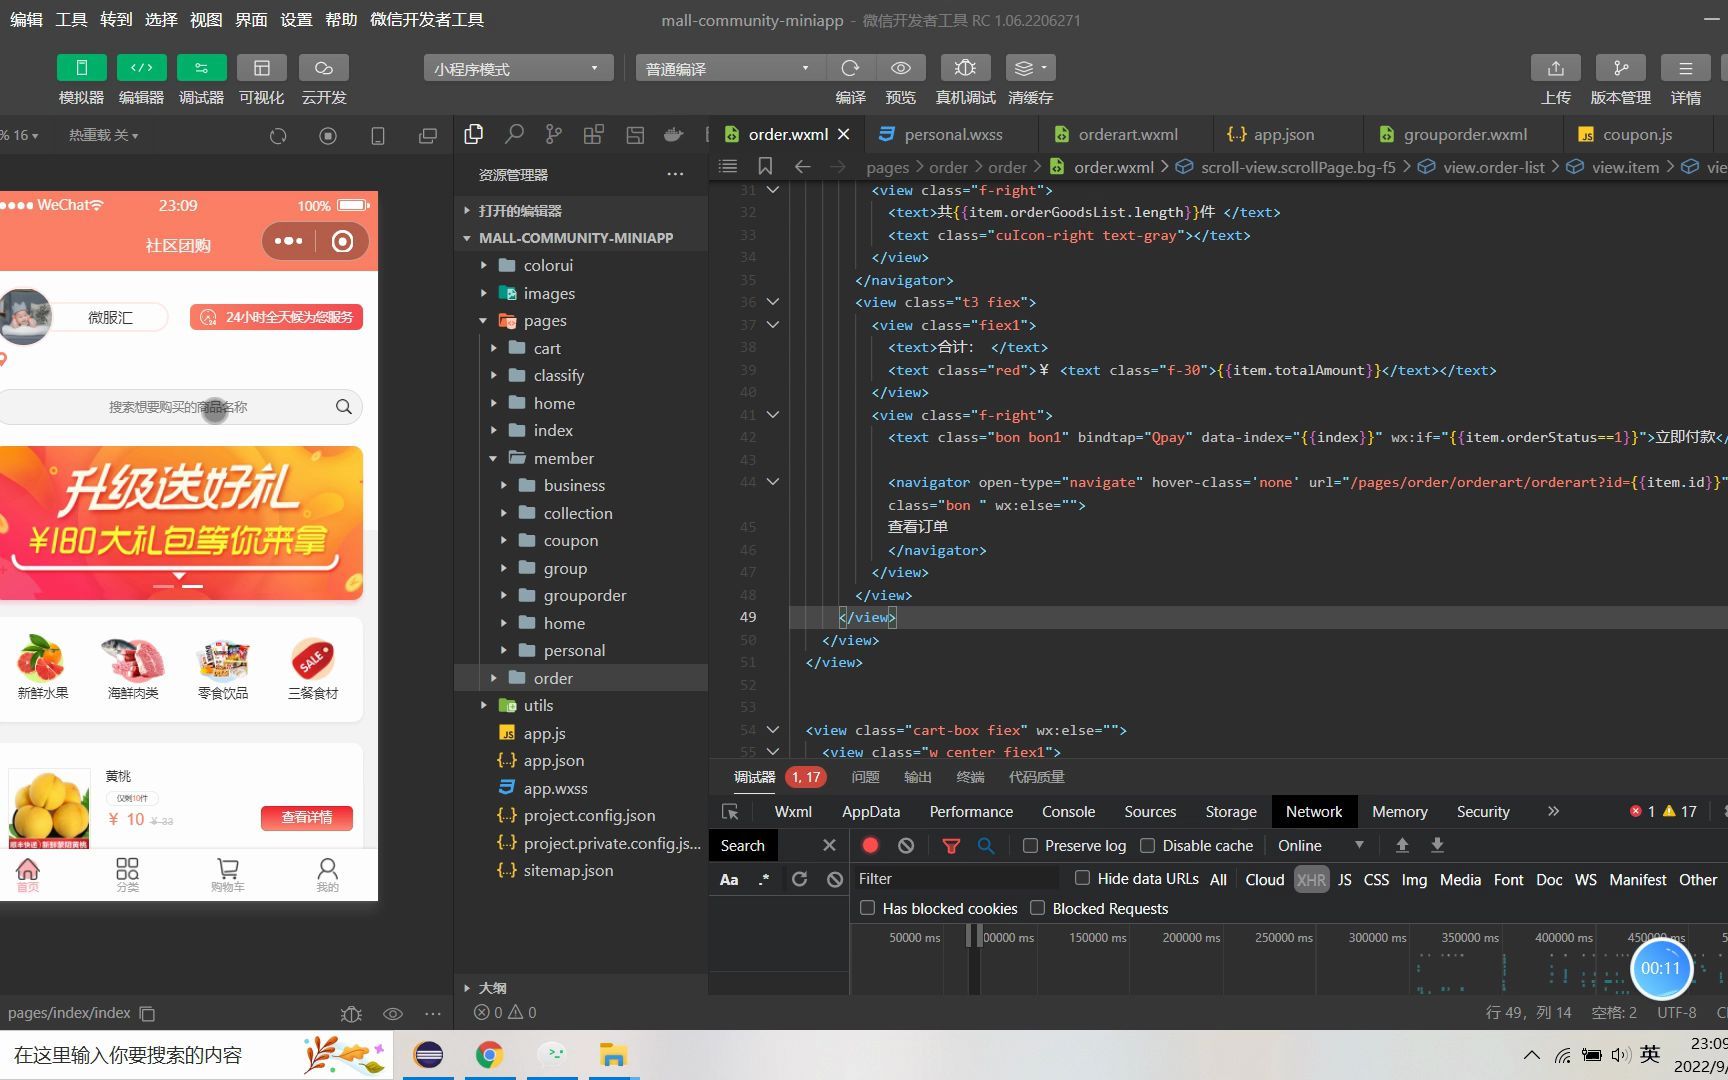The width and height of the screenshot is (1728, 1080).
Task: Click the simulator stop record icon
Action: [328, 136]
